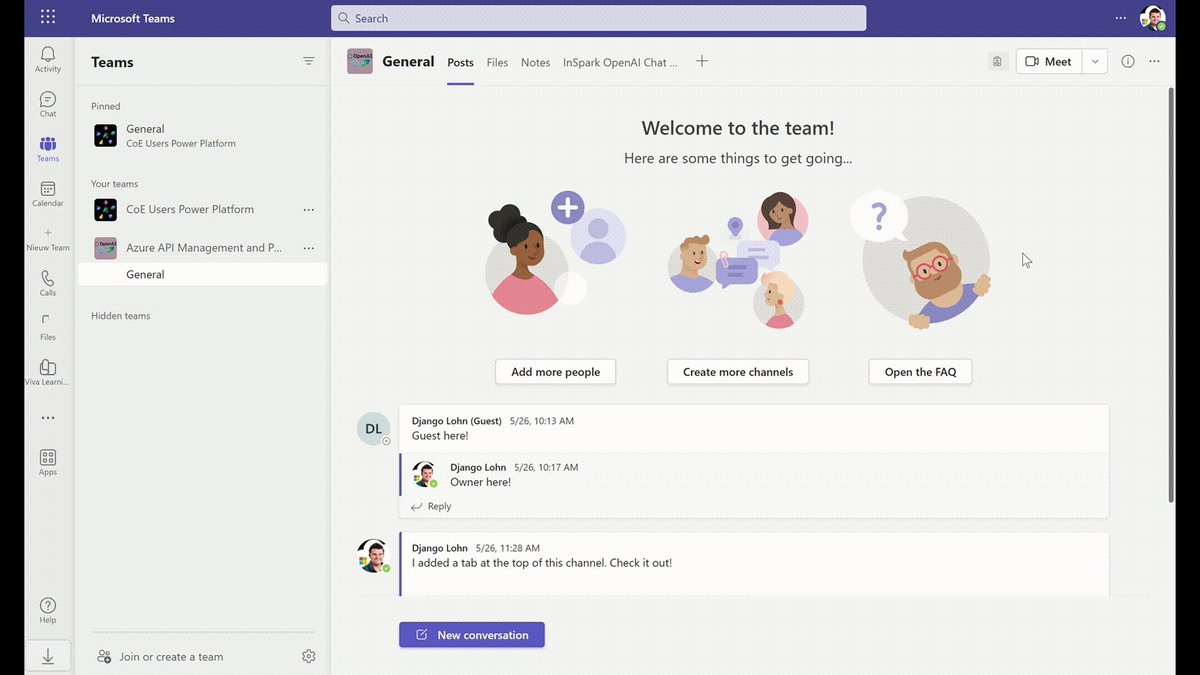Switch to the Notes tab
Screen dimensions: 1200x675
(x=535, y=62)
